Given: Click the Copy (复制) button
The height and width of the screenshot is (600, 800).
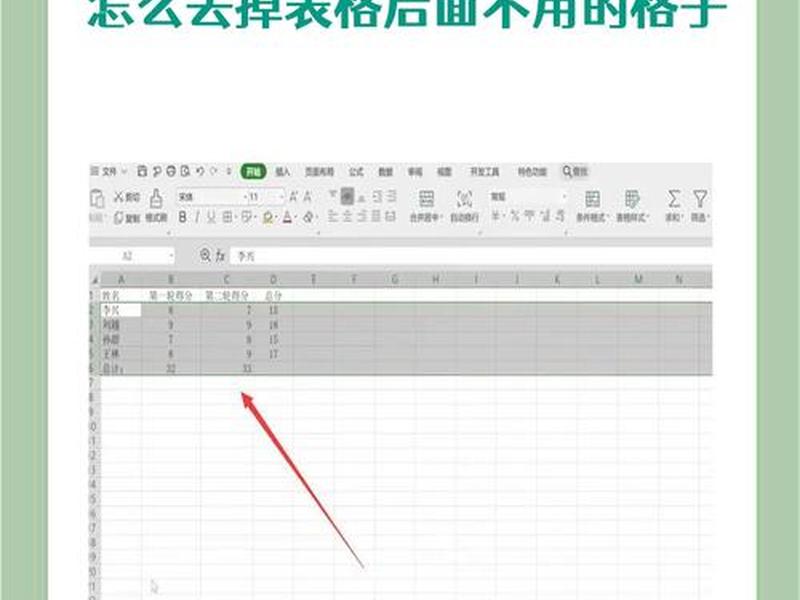Looking at the screenshot, I should (x=127, y=218).
